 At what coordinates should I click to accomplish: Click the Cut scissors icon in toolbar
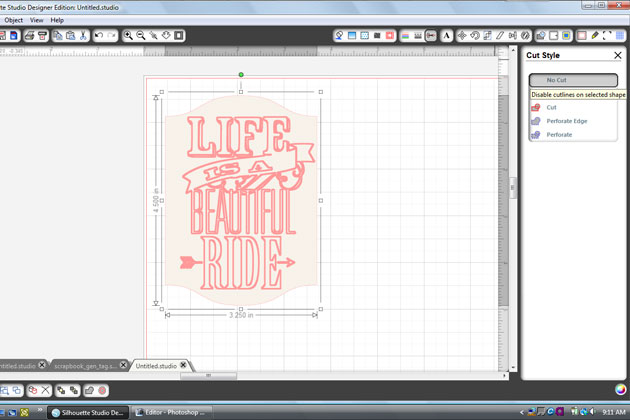[84, 36]
